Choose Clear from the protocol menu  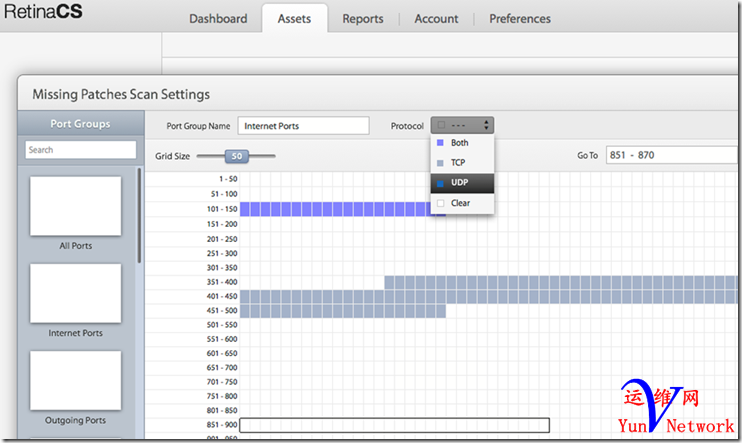tap(462, 203)
